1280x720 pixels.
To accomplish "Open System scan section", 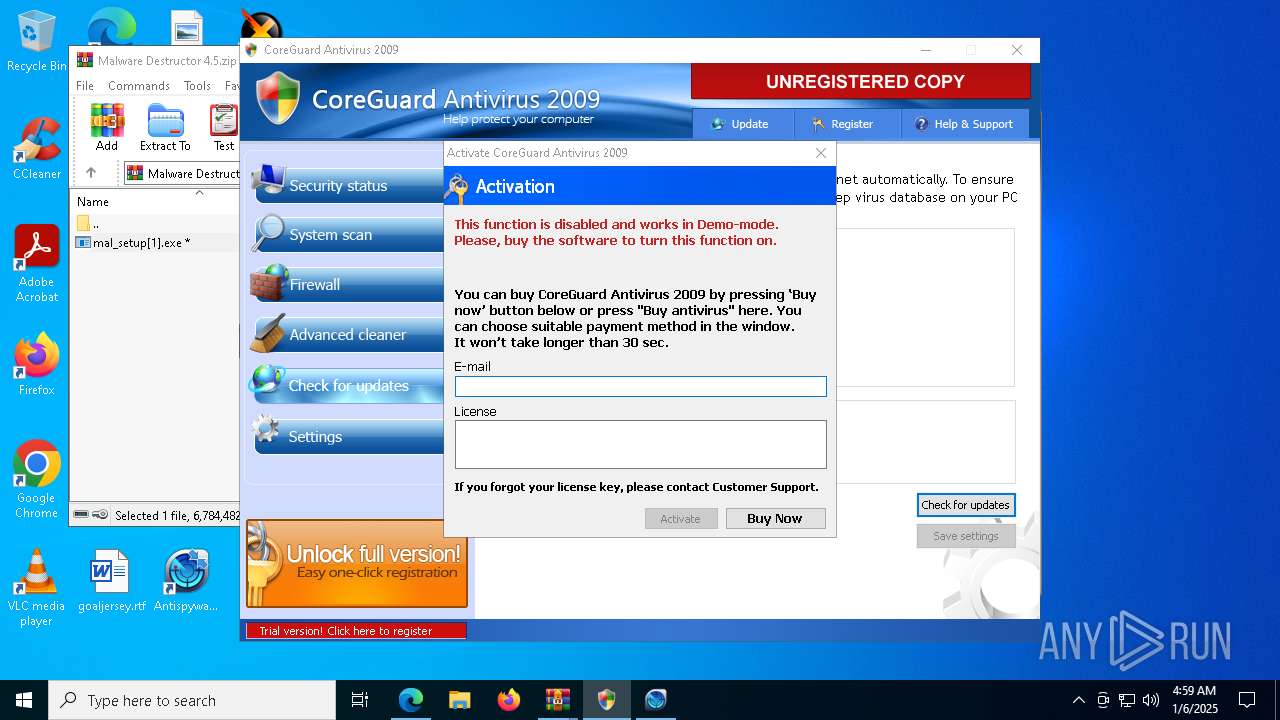I will click(x=346, y=235).
